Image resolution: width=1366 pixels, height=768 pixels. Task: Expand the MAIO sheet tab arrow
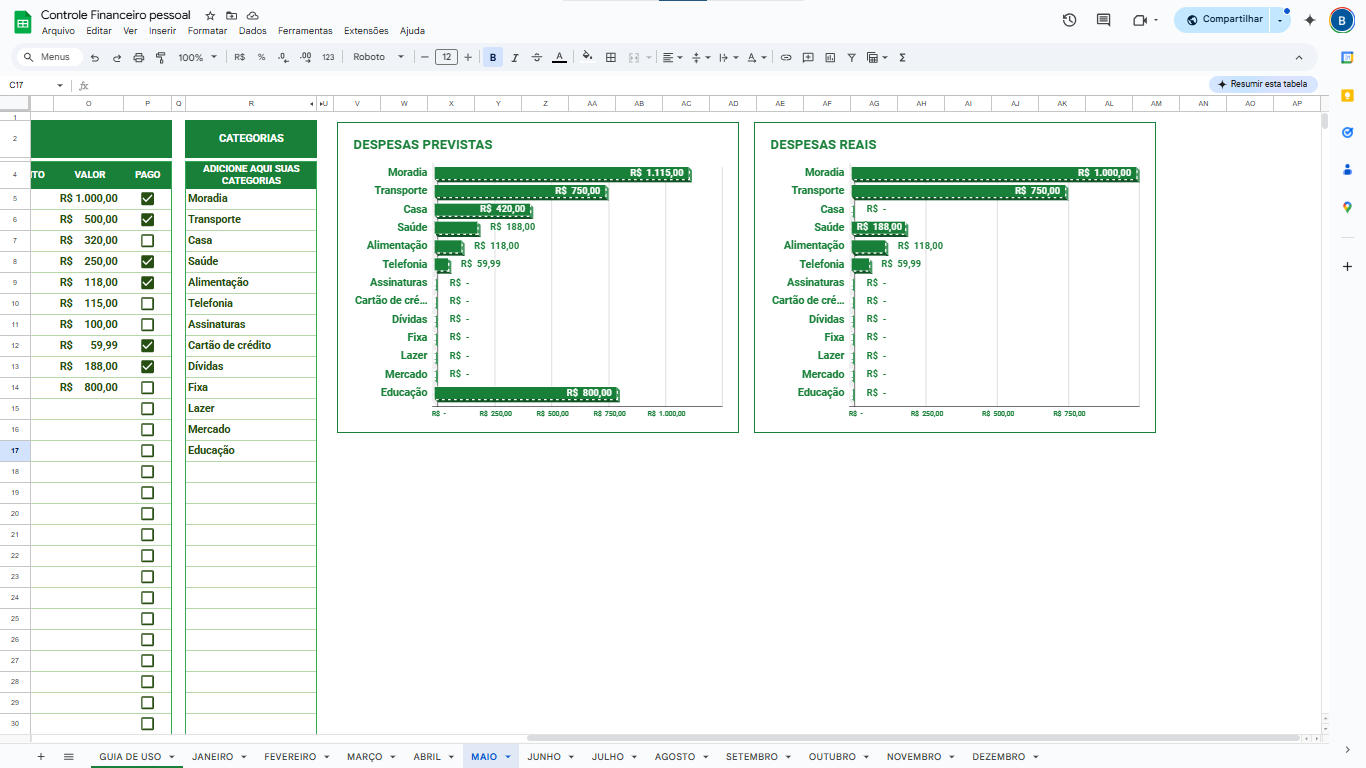tap(508, 757)
